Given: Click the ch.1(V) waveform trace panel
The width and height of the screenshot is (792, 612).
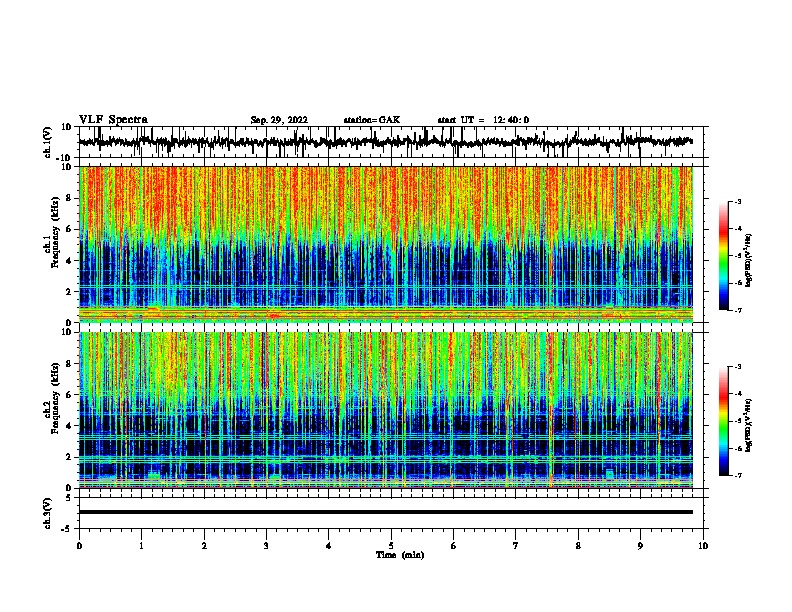Looking at the screenshot, I should 391,142.
